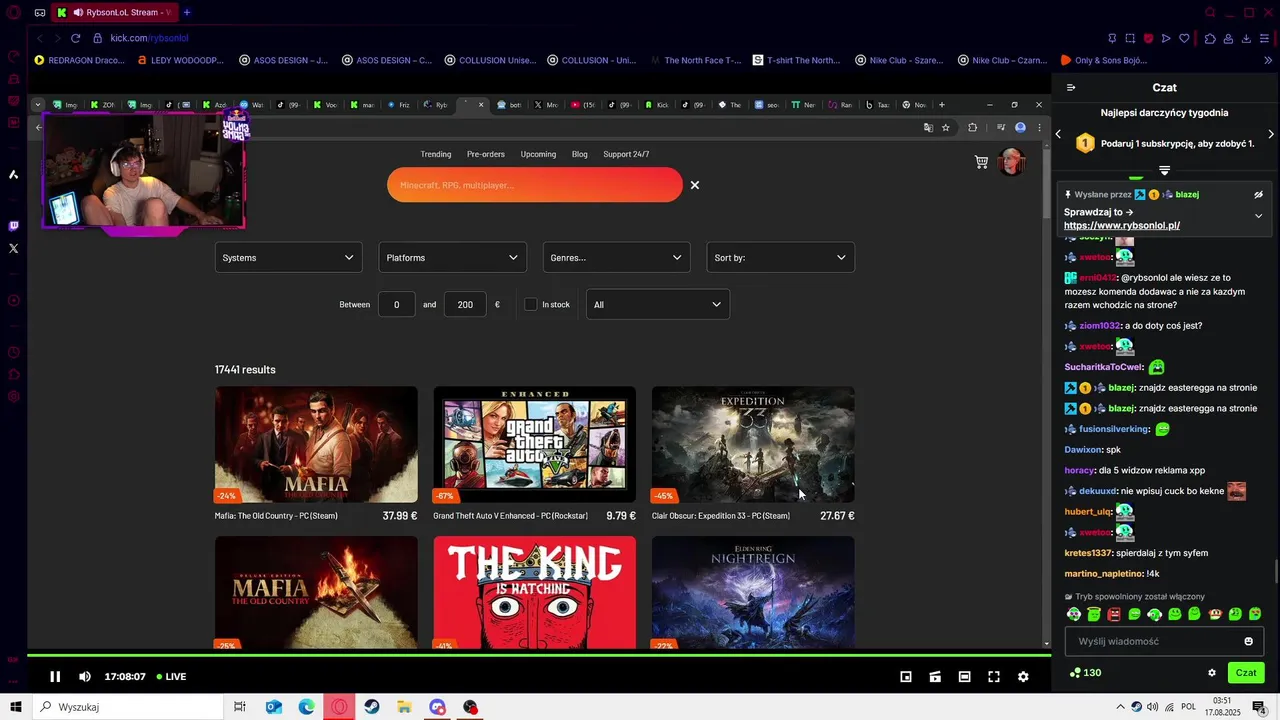Open the Systems dropdown
This screenshot has width=1280, height=720.
point(288,257)
